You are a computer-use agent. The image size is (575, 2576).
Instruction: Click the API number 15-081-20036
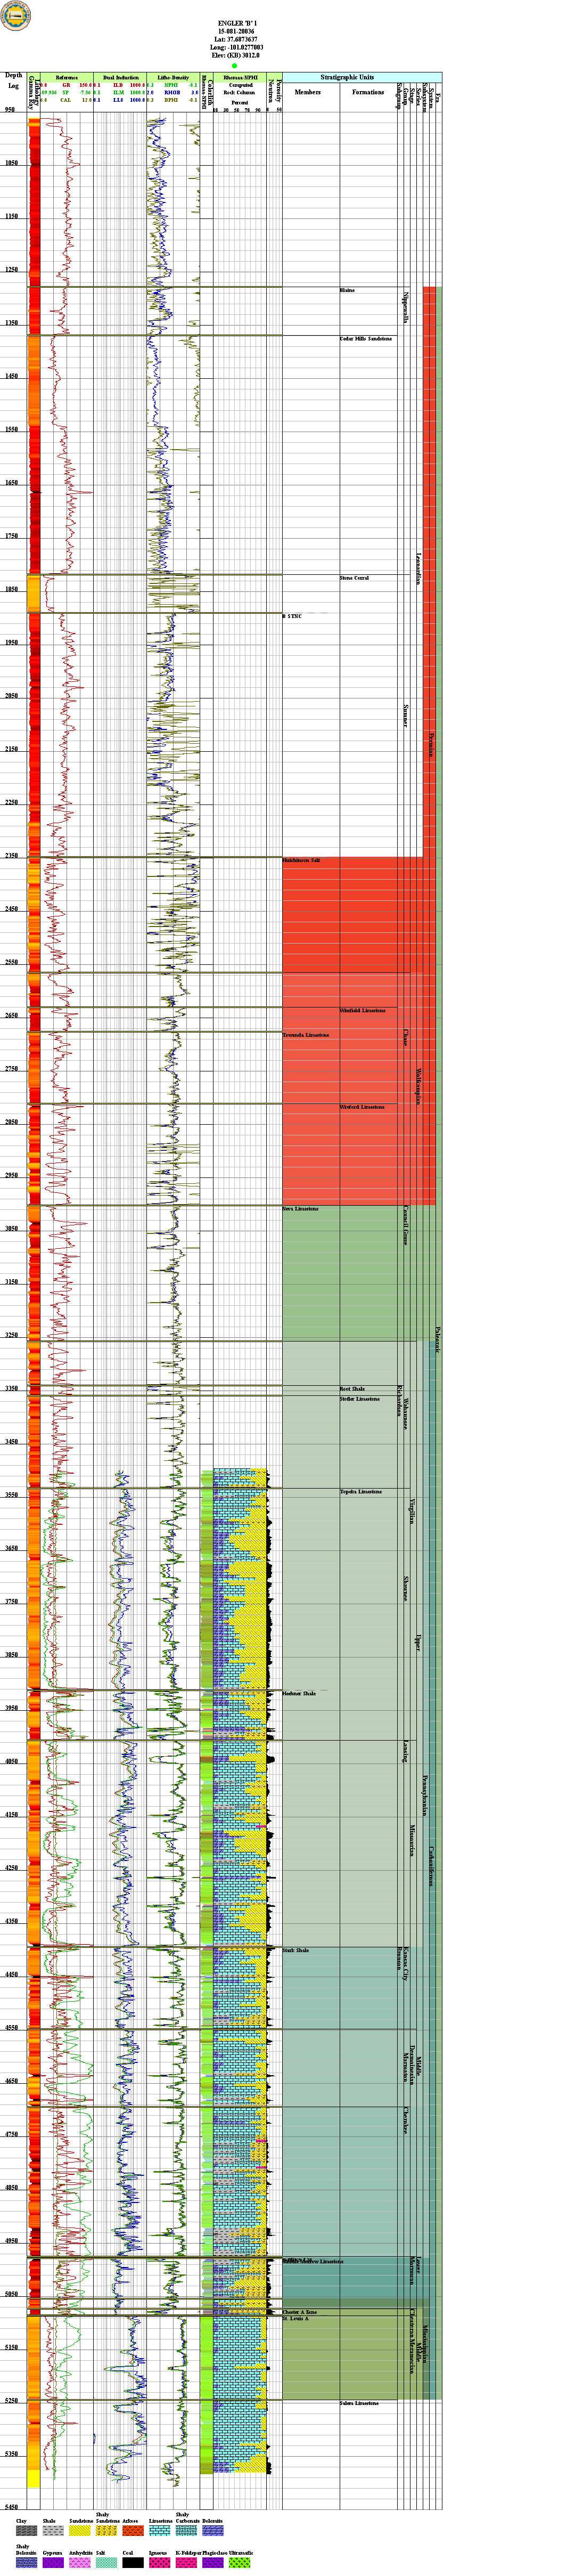236,31
